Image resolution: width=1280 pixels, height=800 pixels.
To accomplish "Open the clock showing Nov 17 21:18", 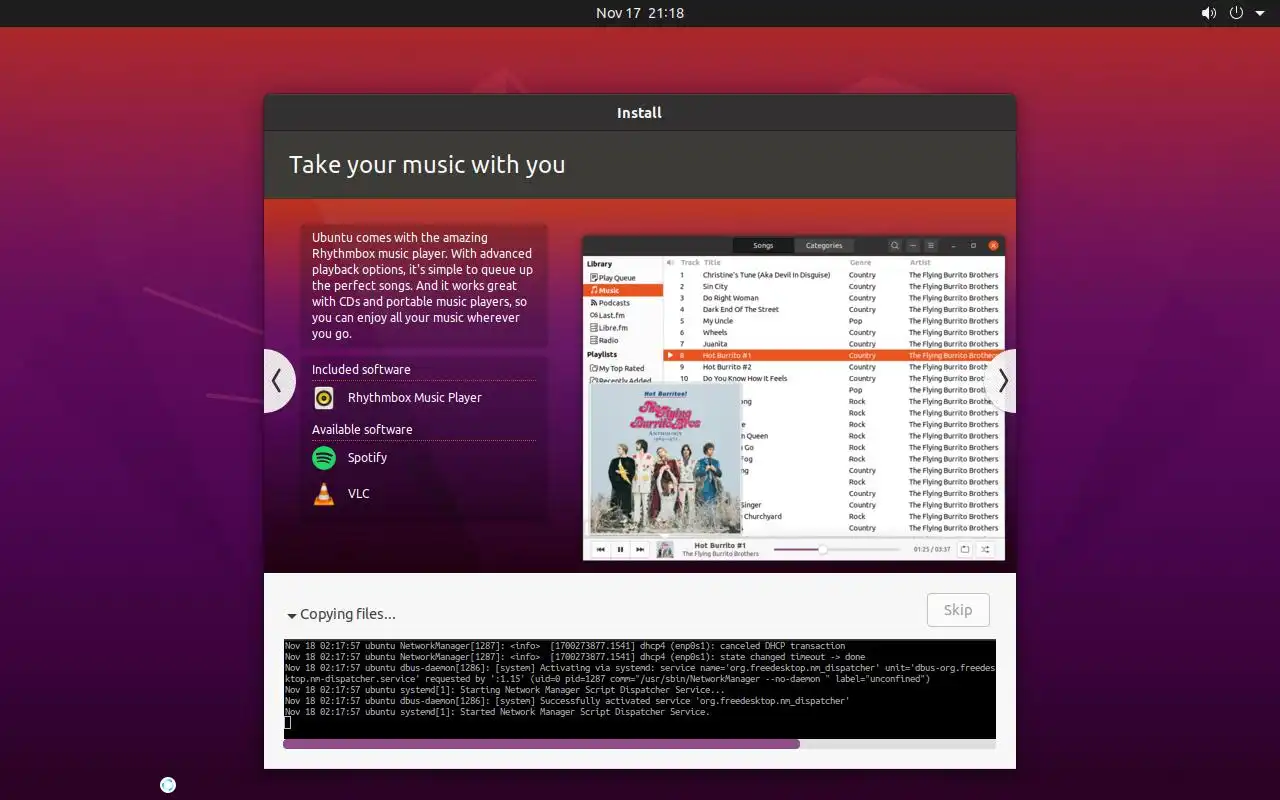I will (640, 13).
